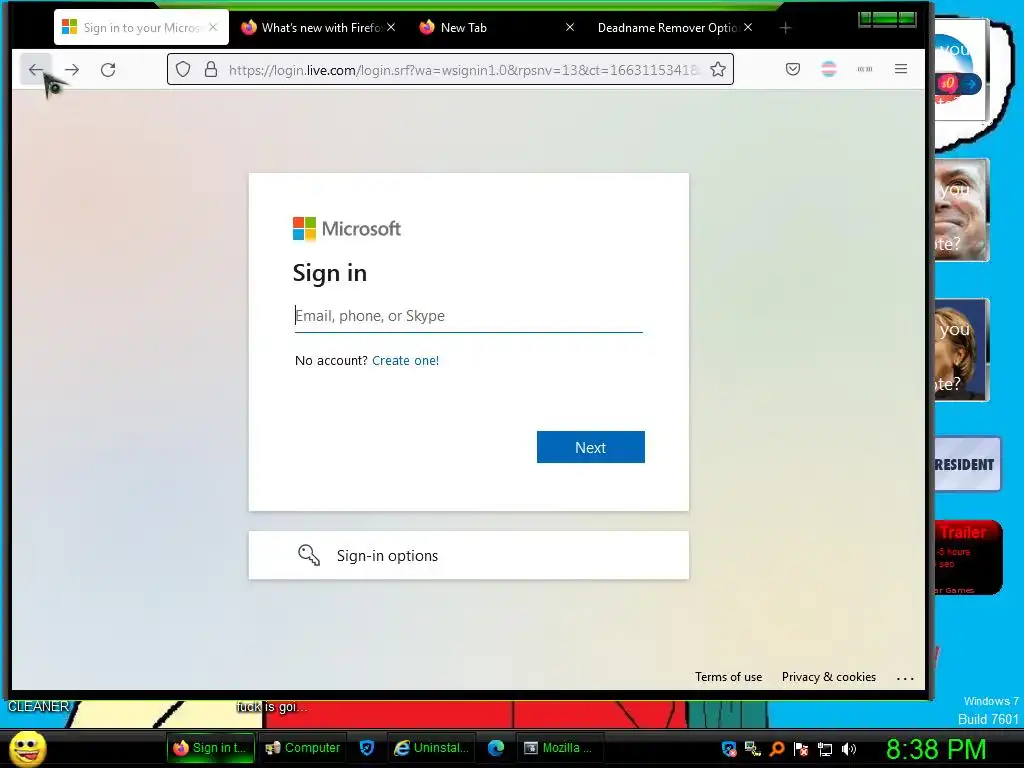Close the New Tab tab
This screenshot has height=768, width=1024.
point(569,27)
